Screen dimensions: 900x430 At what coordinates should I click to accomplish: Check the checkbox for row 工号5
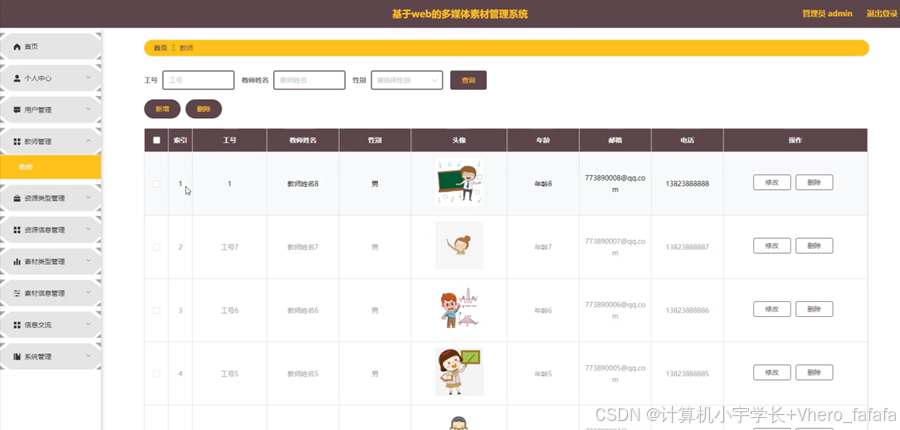(157, 374)
